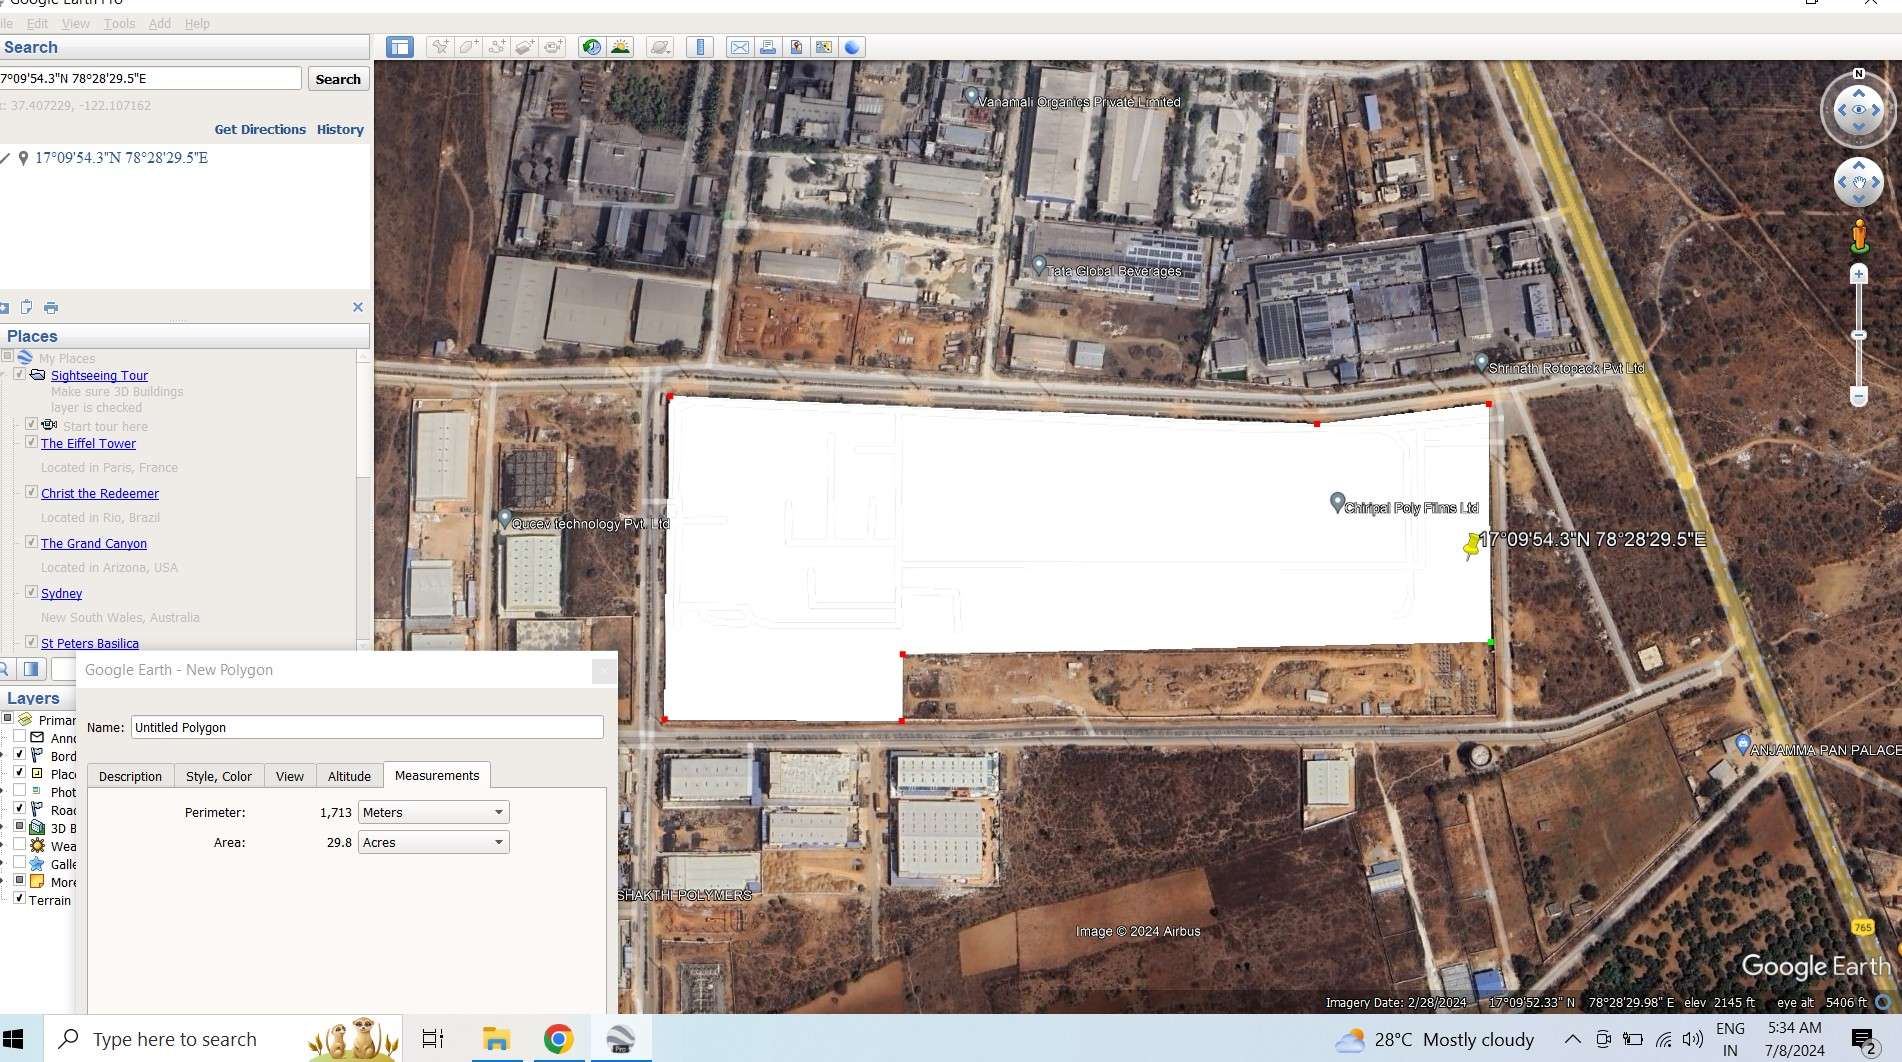This screenshot has height=1062, width=1902.
Task: Toggle Sydney place checkbox
Action: (x=31, y=592)
